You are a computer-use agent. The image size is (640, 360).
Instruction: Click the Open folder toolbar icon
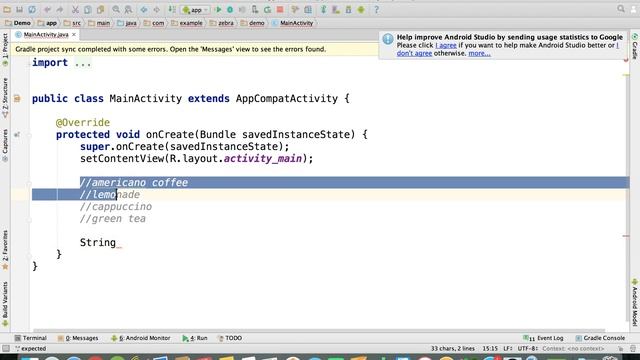[x=7, y=9]
